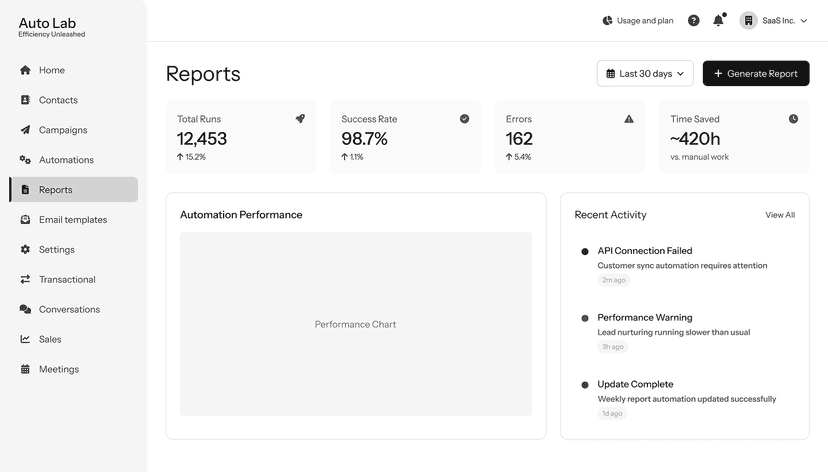Open the Automations section
The image size is (828, 472).
coord(73,159)
